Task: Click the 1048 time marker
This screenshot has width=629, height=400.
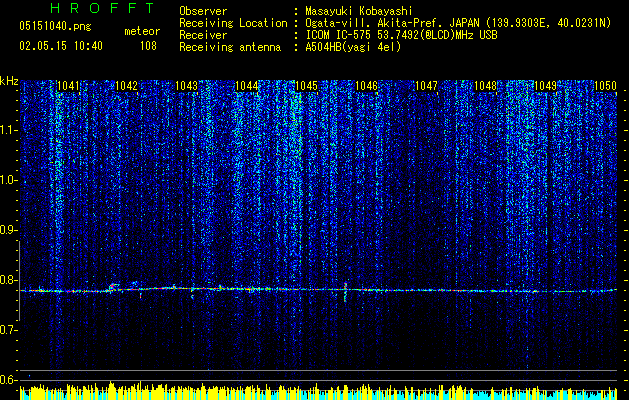Action: (x=485, y=86)
